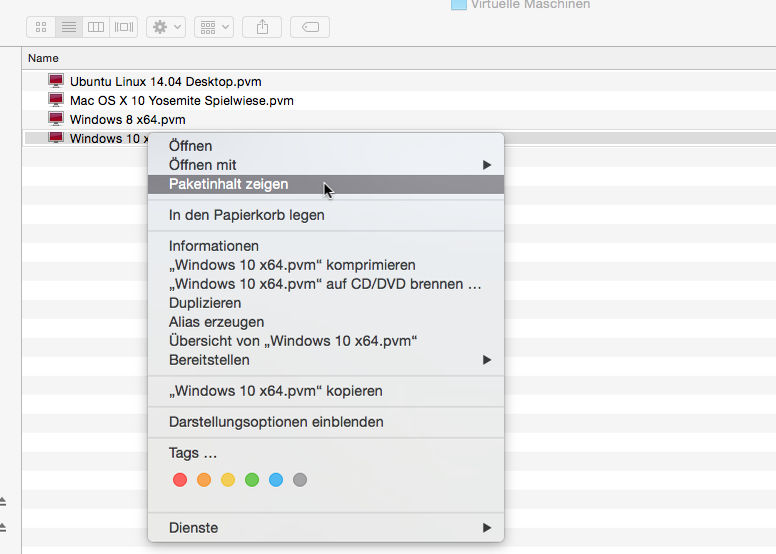Choose Darstellungsoptionen einblenden

tap(326, 422)
